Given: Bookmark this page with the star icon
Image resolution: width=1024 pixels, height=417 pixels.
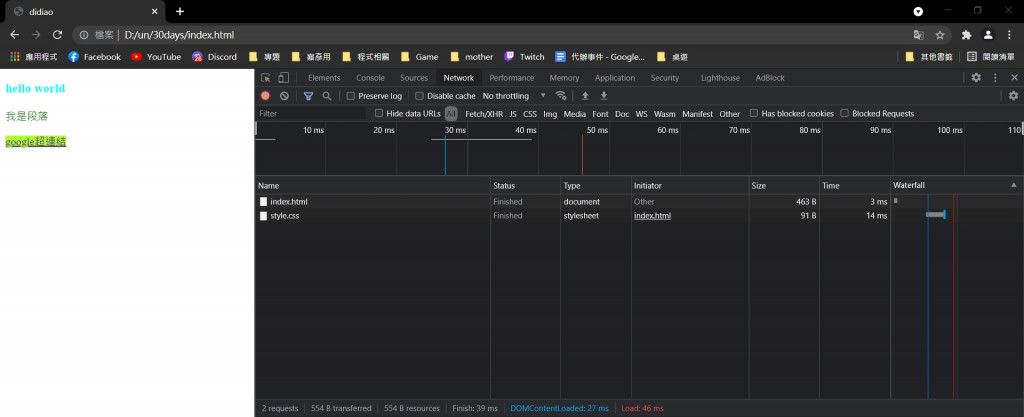Looking at the screenshot, I should coord(940,35).
